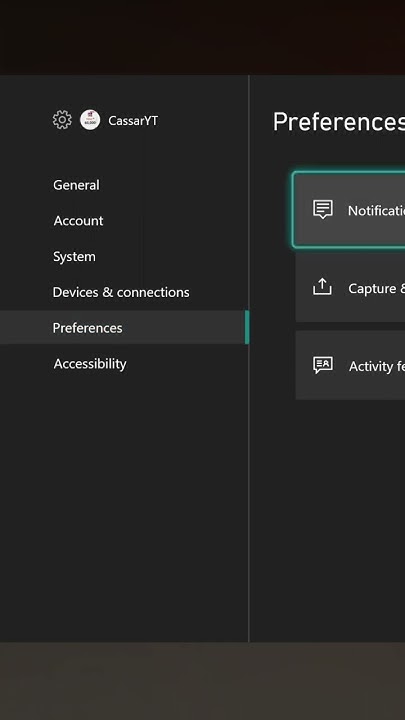Open the General settings category

(x=76, y=185)
